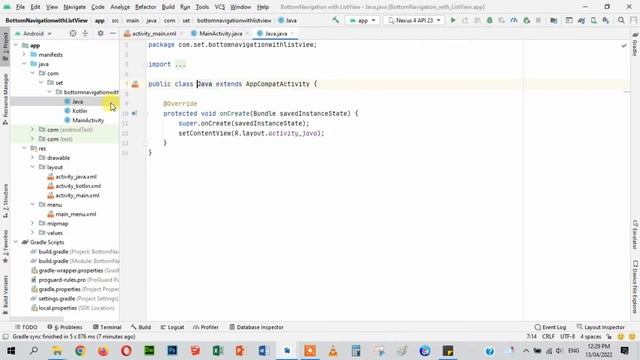Hide the project panel with minus icon
Screen dimensions: 640x360
point(113,33)
